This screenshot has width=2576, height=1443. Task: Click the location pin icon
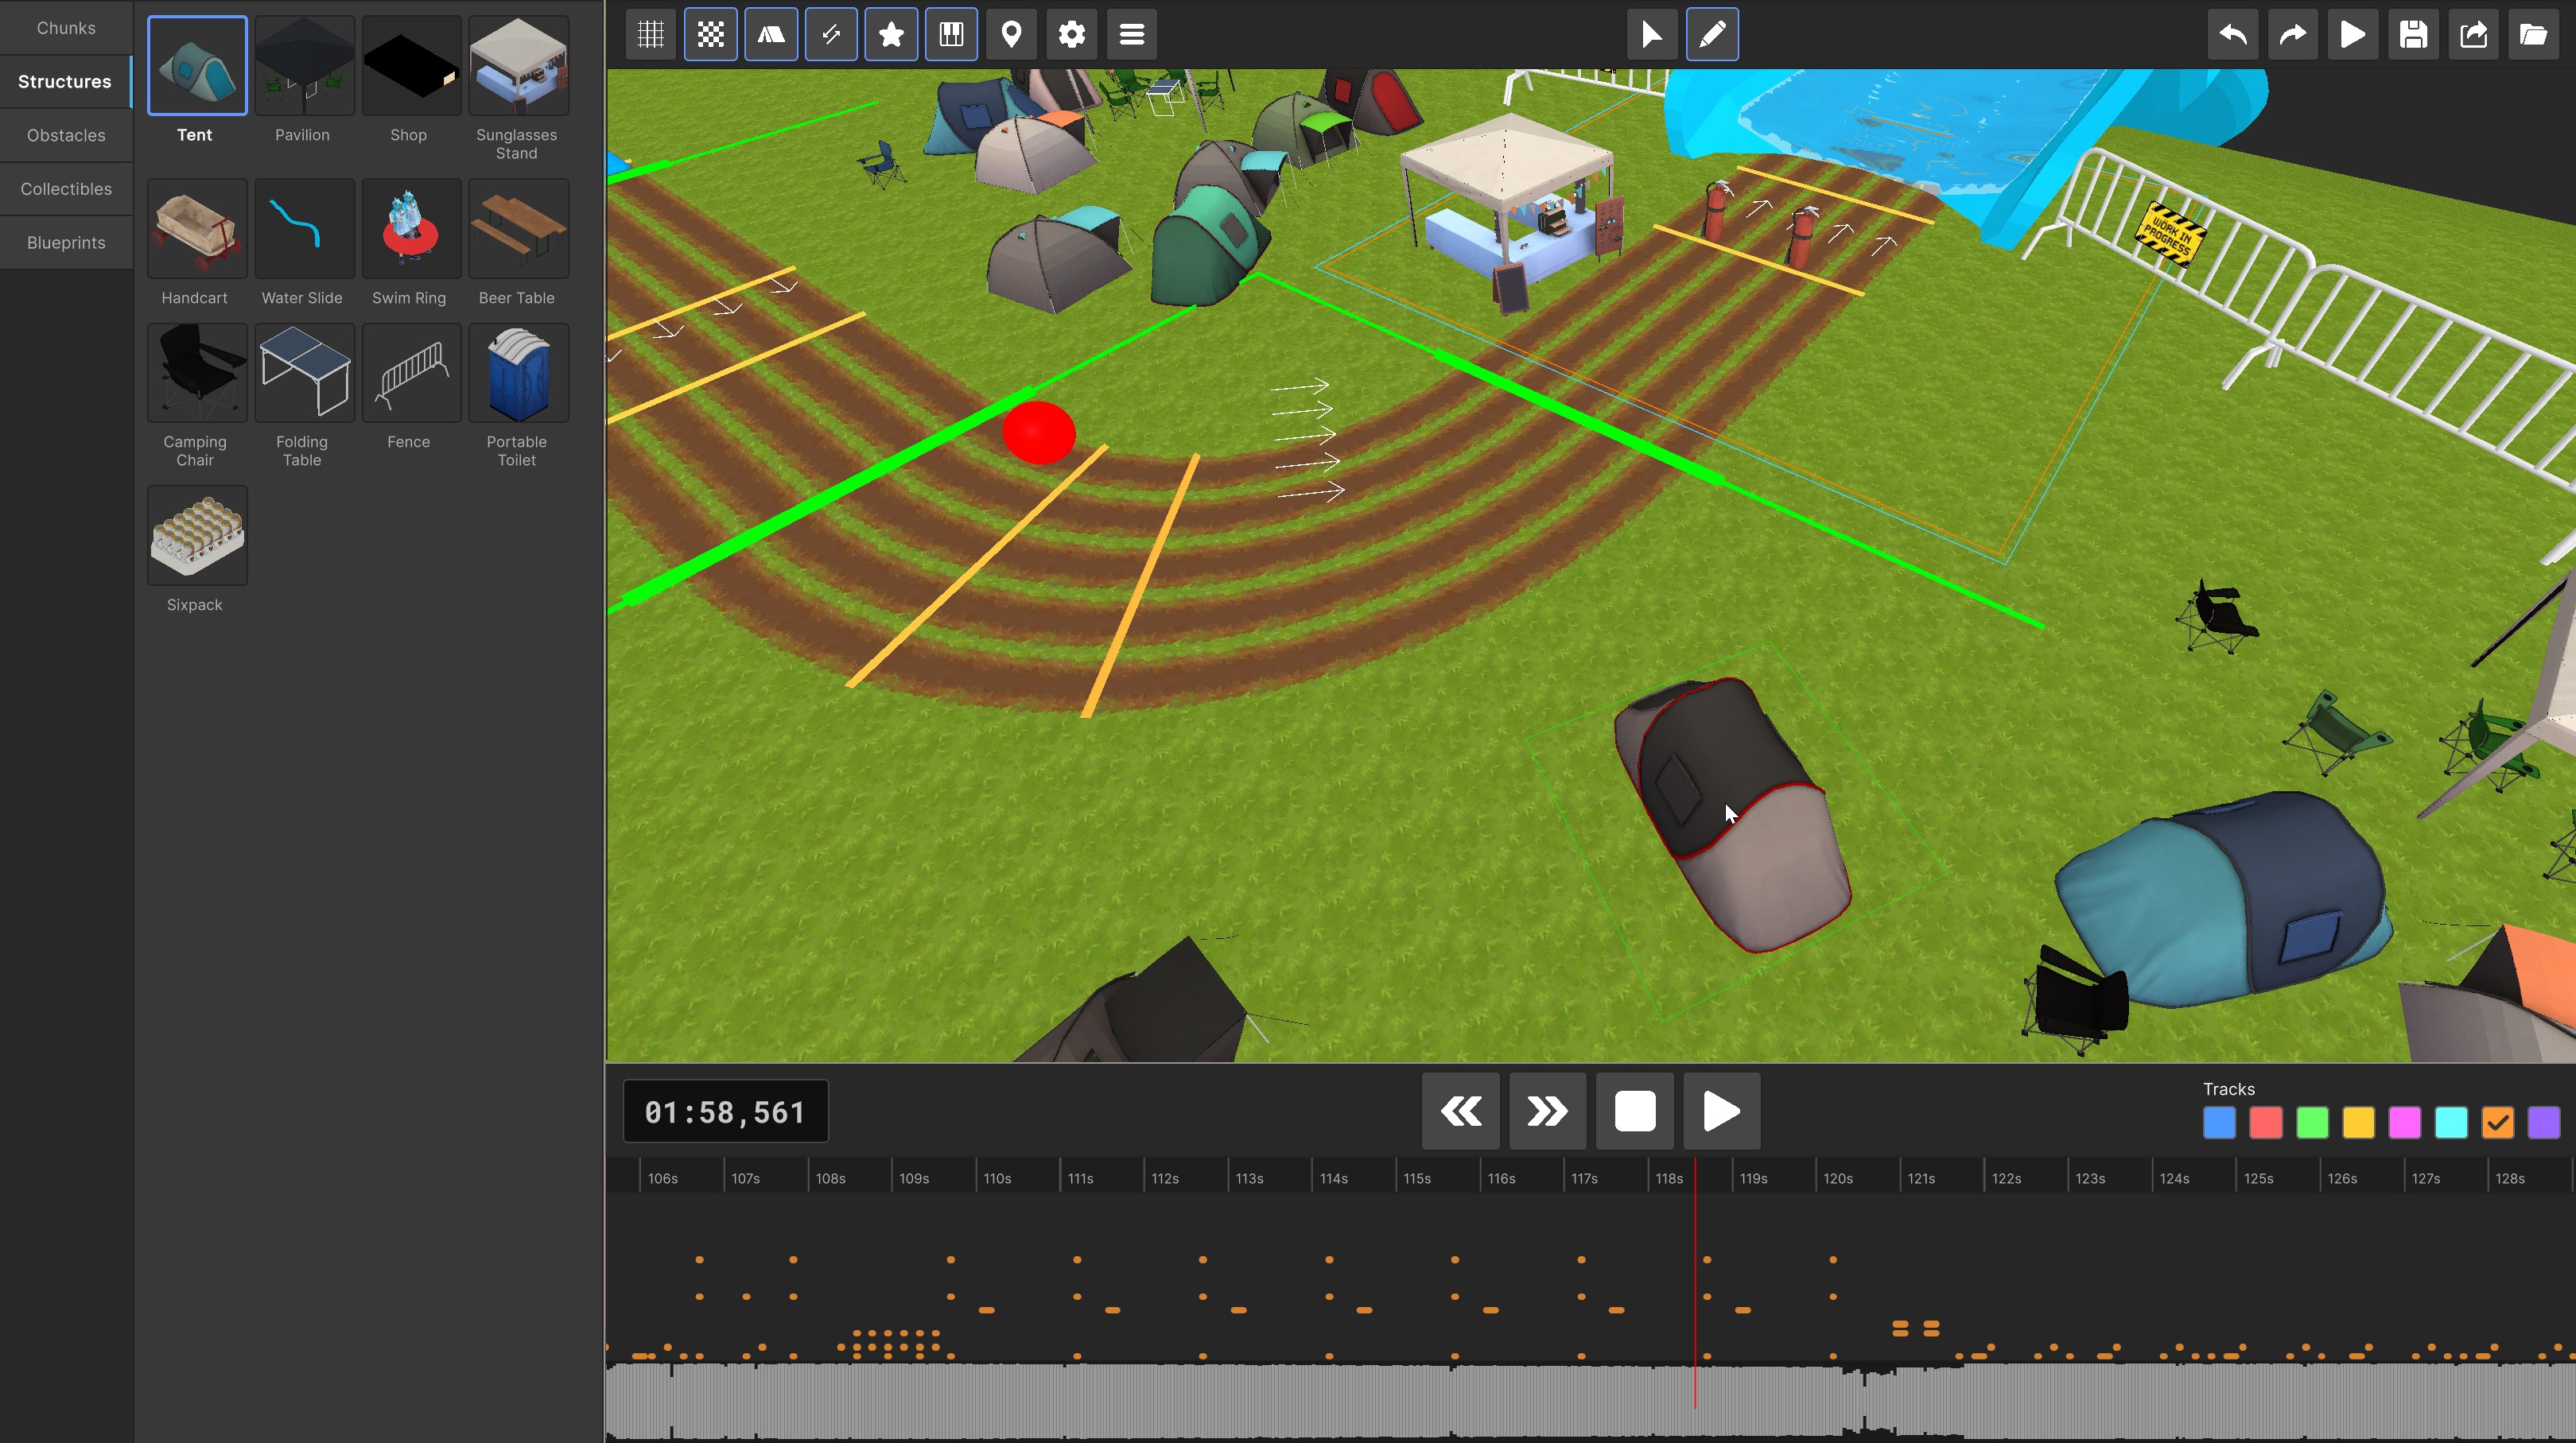coord(1011,35)
